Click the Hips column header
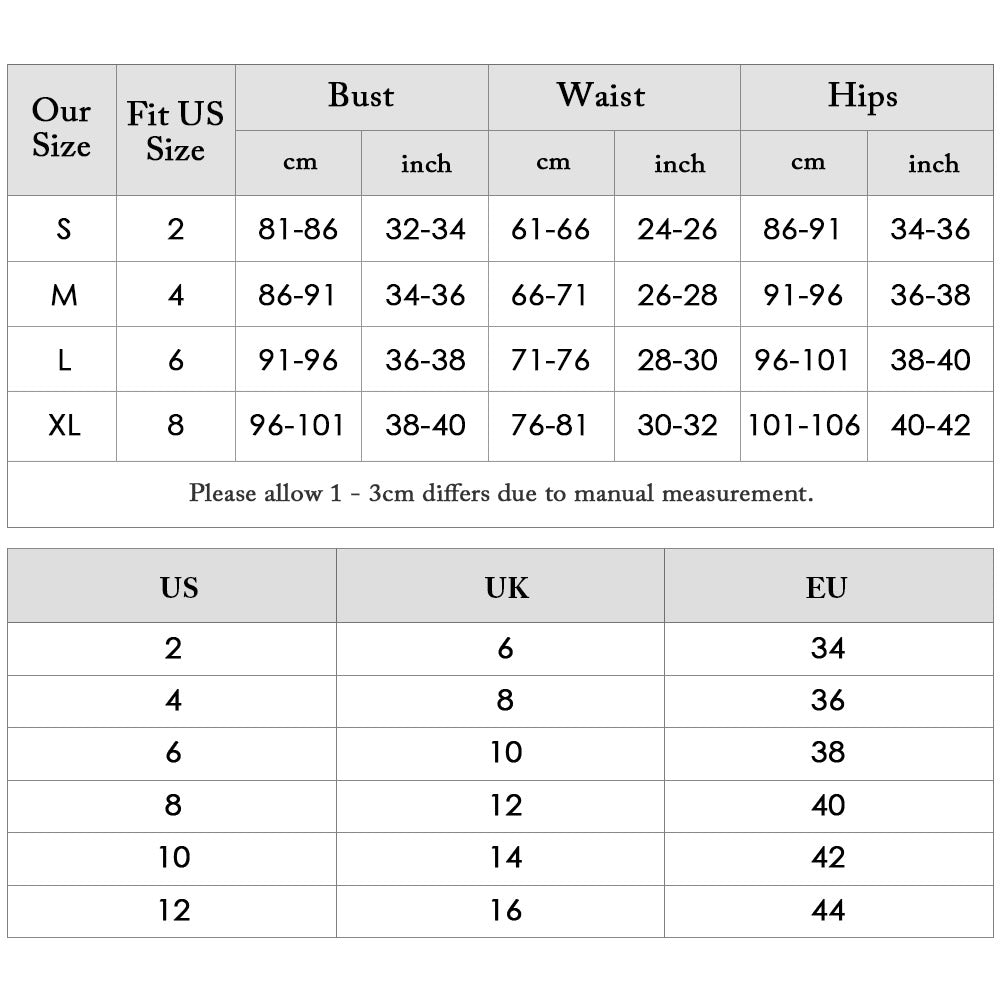1000x1000 pixels. coord(862,97)
